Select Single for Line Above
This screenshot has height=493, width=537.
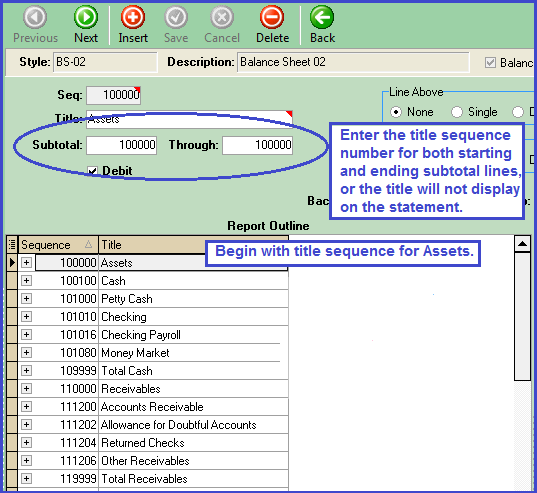tap(457, 112)
